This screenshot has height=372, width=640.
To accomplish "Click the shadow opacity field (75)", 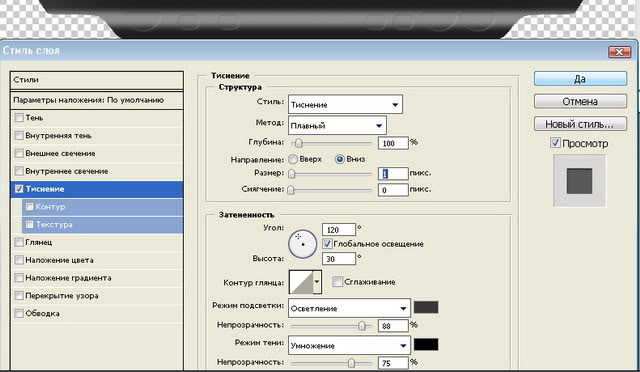I will [393, 363].
